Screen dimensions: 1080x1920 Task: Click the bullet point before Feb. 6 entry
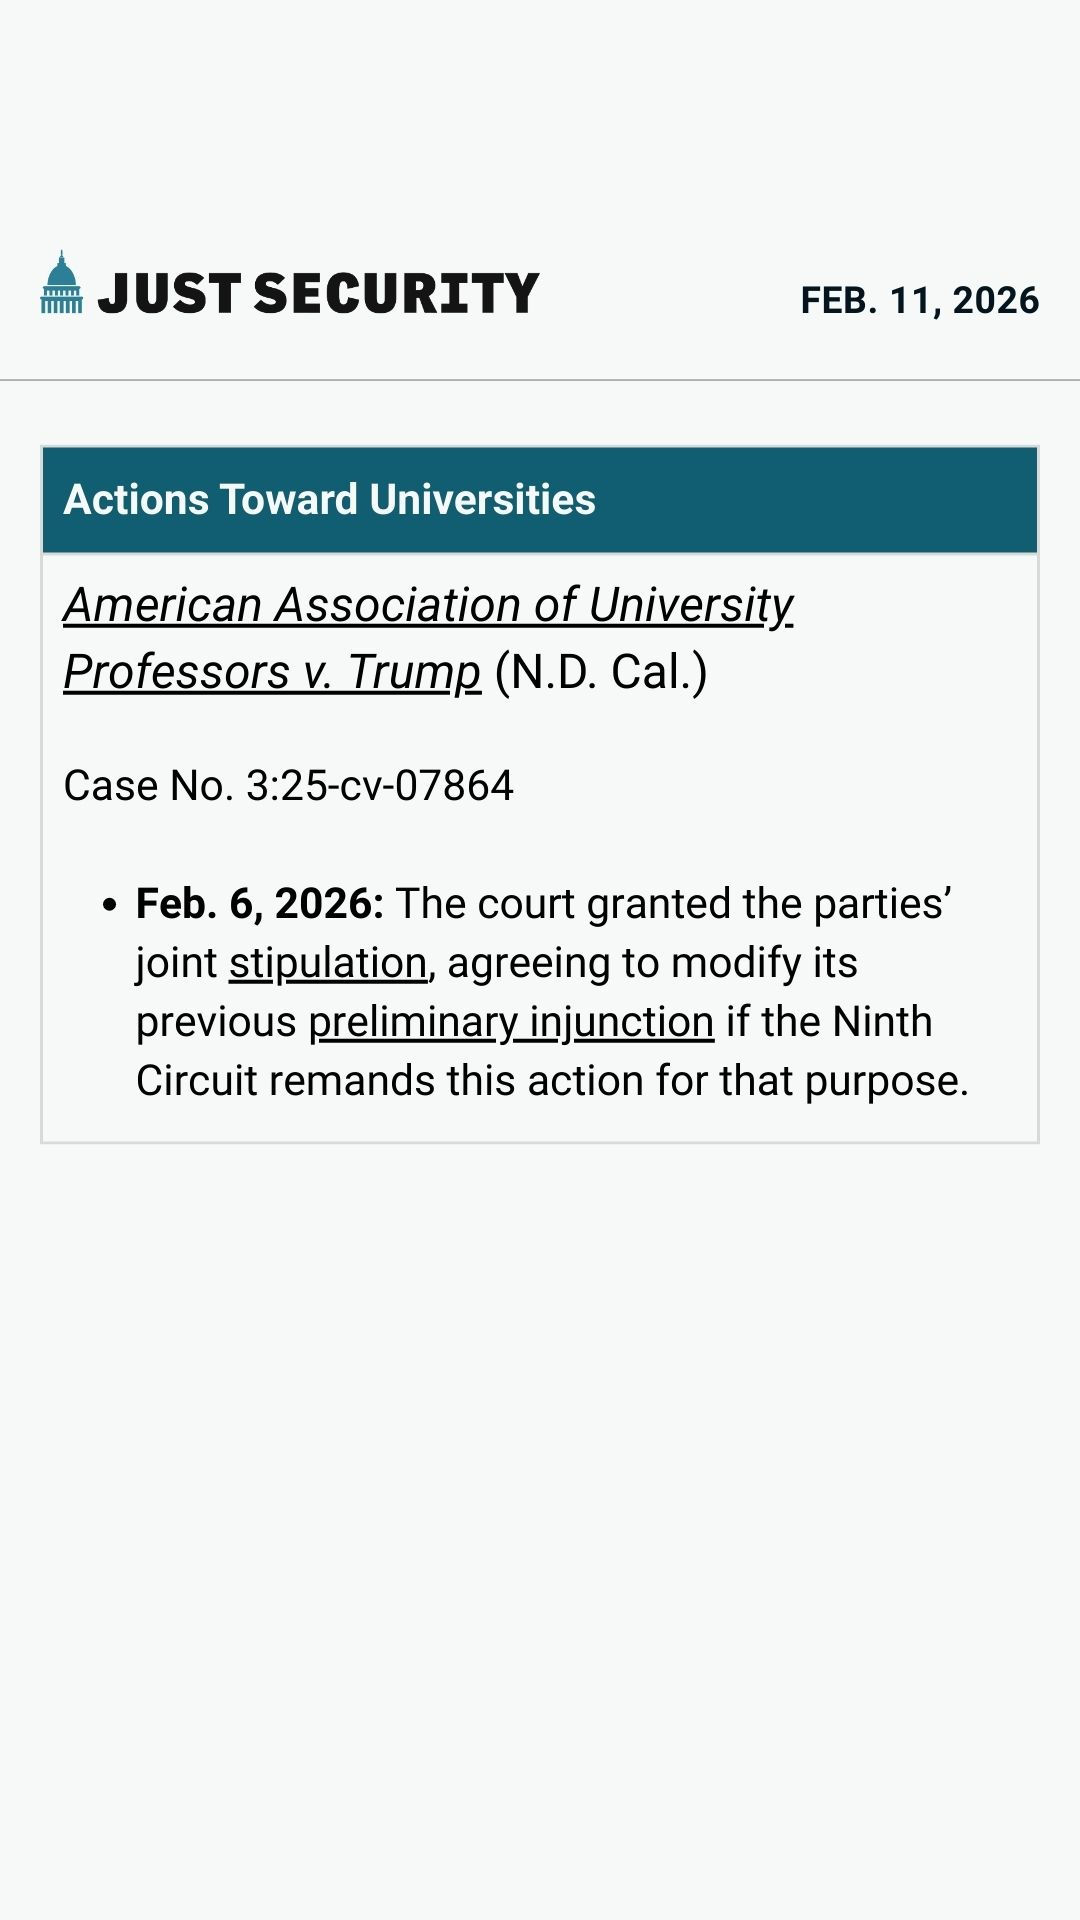[x=110, y=905]
